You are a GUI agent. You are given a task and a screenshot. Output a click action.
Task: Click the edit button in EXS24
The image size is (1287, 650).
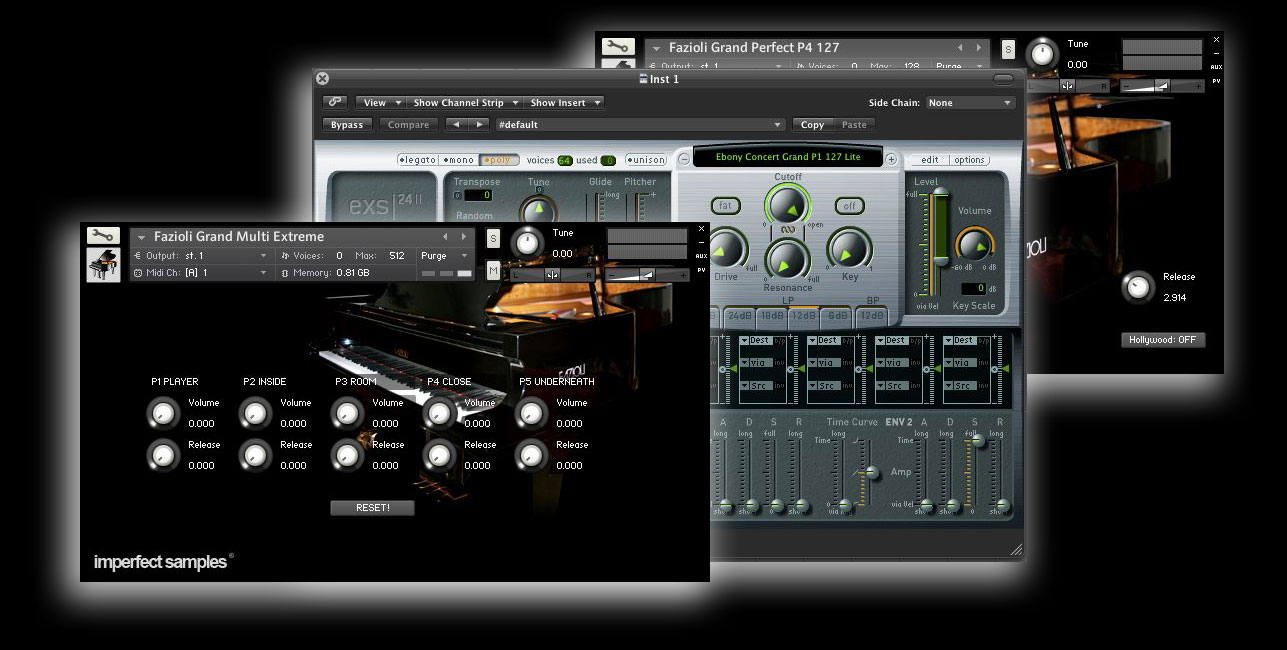(x=930, y=160)
